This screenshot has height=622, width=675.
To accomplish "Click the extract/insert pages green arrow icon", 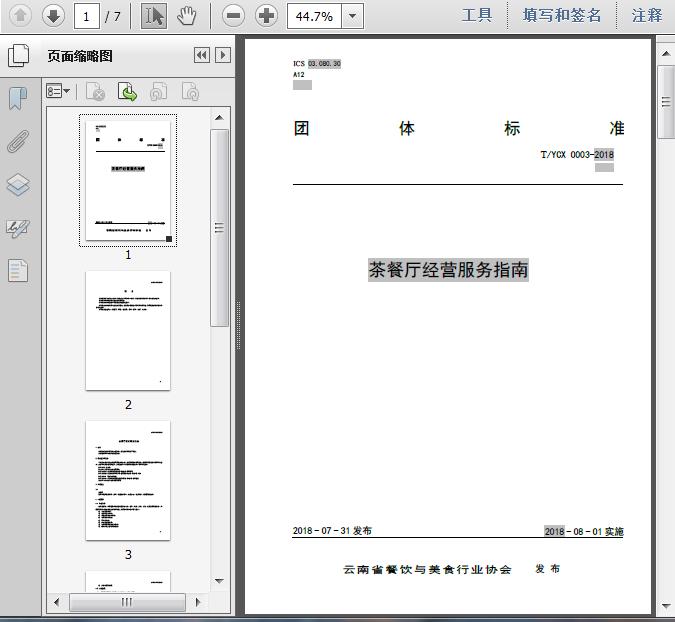I will [x=127, y=92].
